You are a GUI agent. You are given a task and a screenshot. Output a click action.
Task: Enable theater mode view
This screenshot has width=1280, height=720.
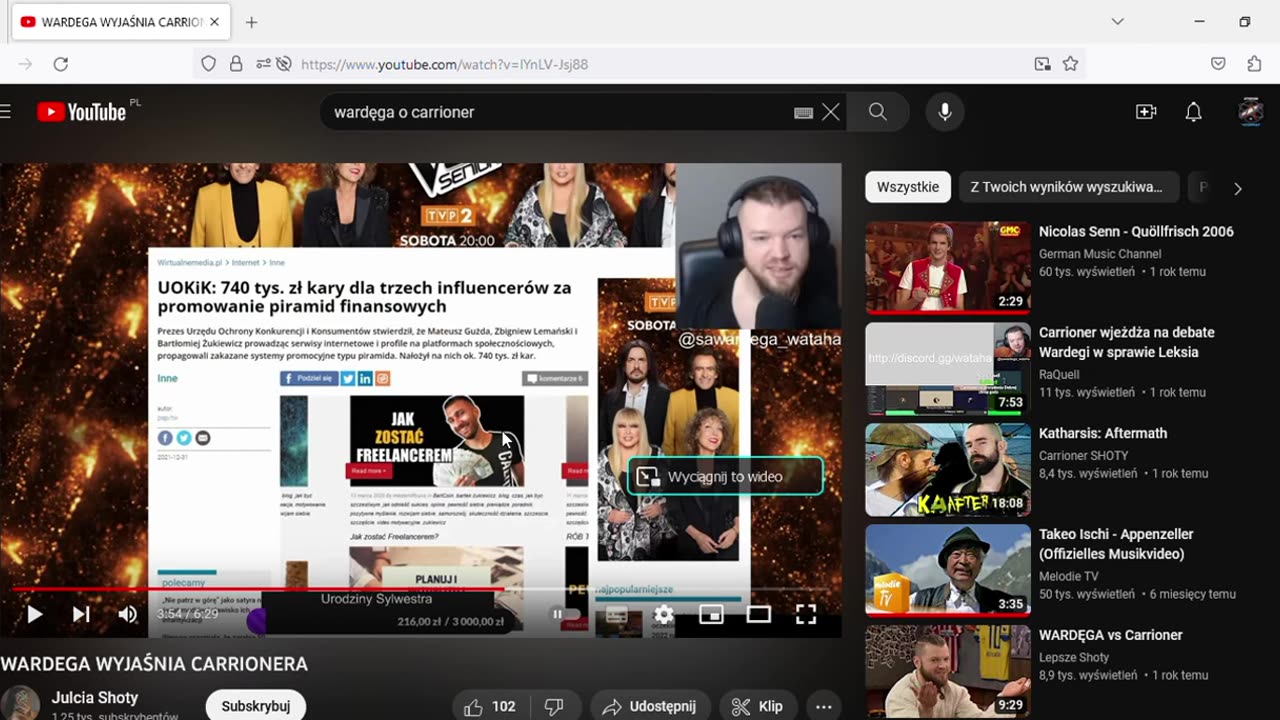759,614
